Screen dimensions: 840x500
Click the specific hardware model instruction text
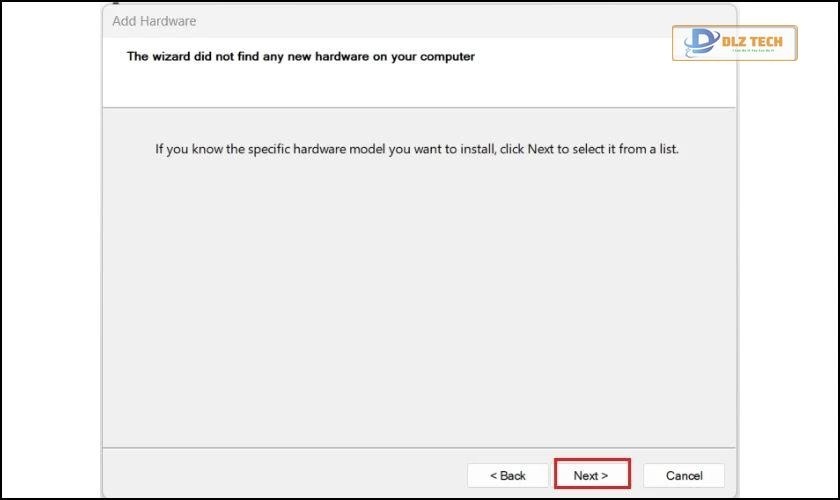point(417,149)
